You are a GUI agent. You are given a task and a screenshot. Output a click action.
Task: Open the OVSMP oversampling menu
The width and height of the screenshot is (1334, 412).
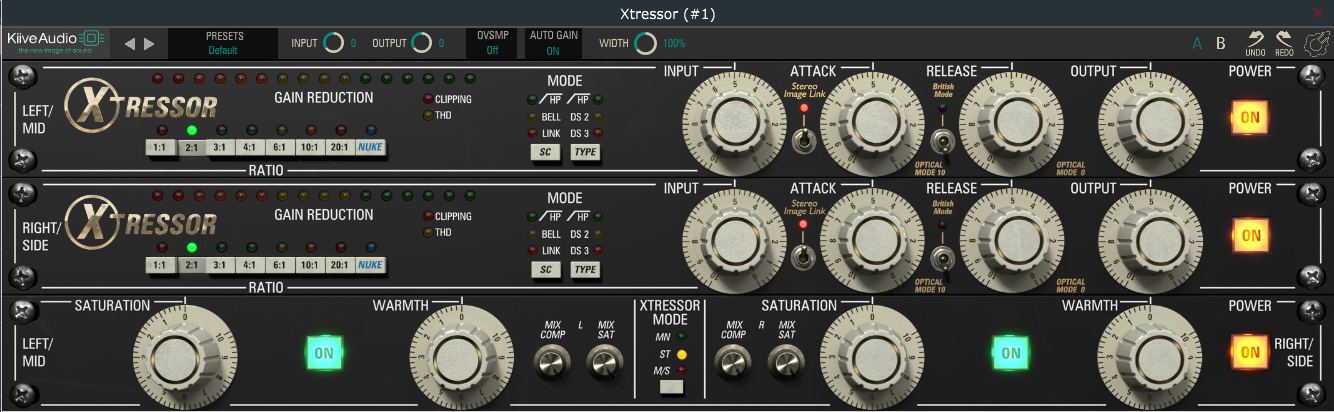[x=492, y=43]
